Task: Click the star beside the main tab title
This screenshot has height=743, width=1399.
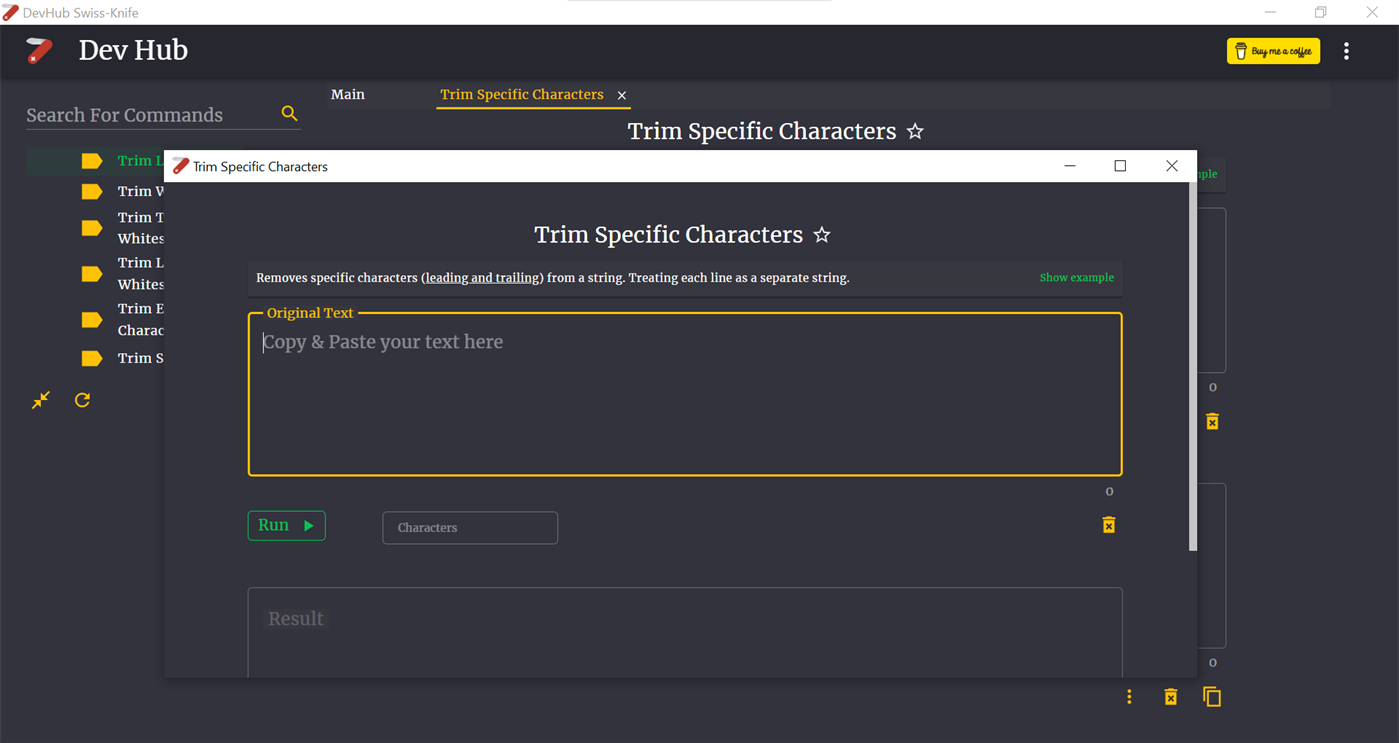Action: (915, 132)
